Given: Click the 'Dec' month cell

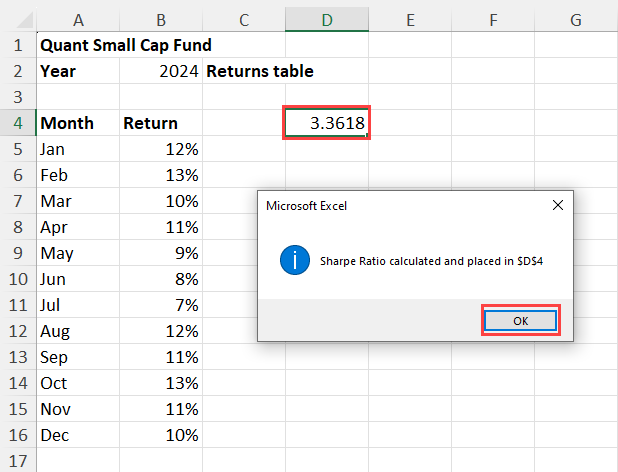Looking at the screenshot, I should tap(78, 435).
